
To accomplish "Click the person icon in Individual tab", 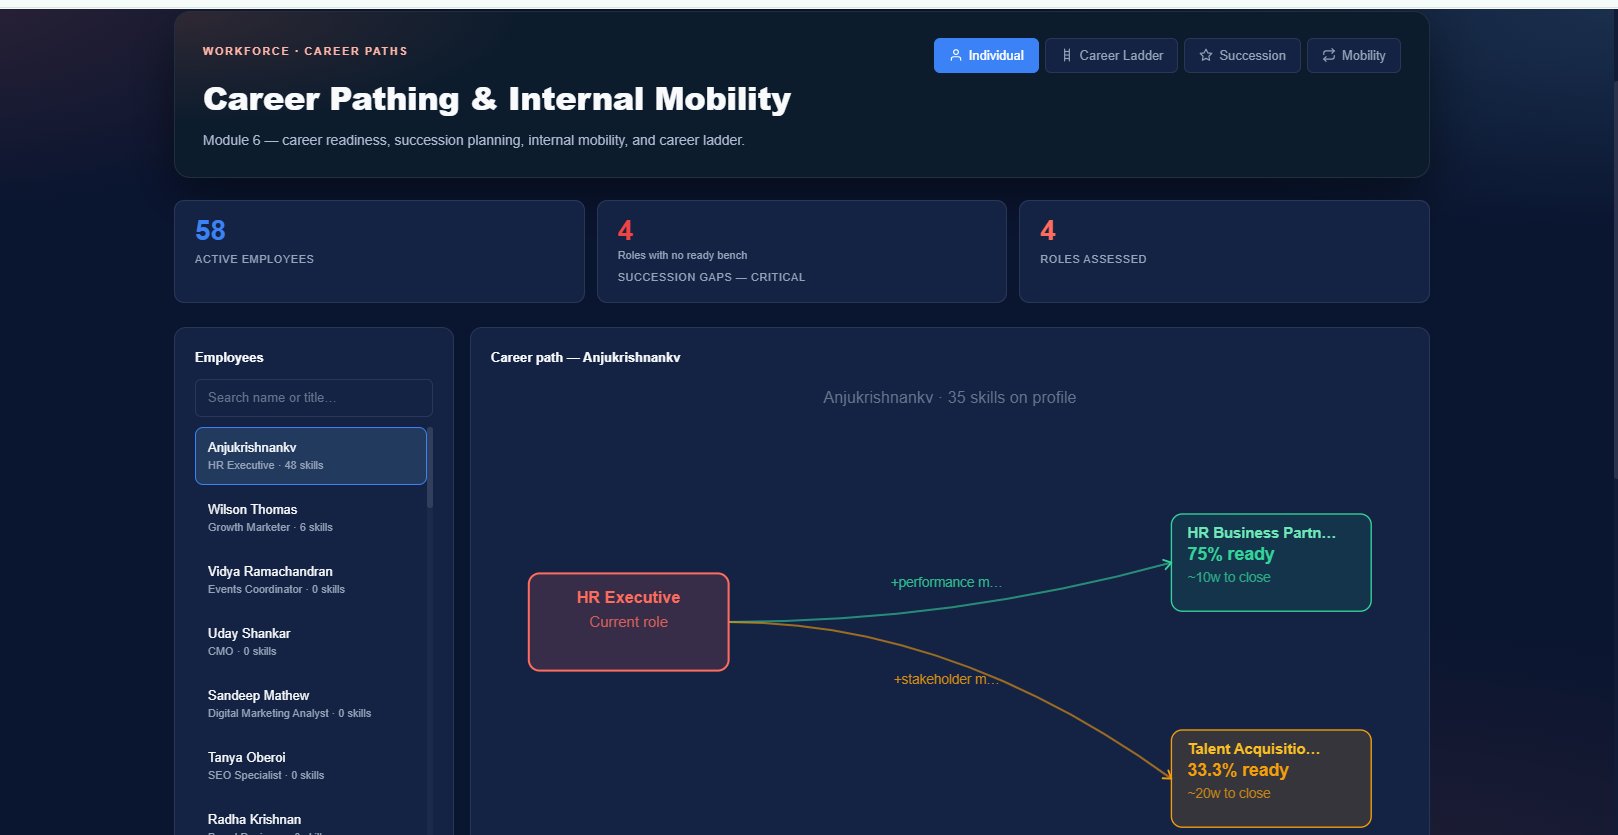I will click(955, 56).
